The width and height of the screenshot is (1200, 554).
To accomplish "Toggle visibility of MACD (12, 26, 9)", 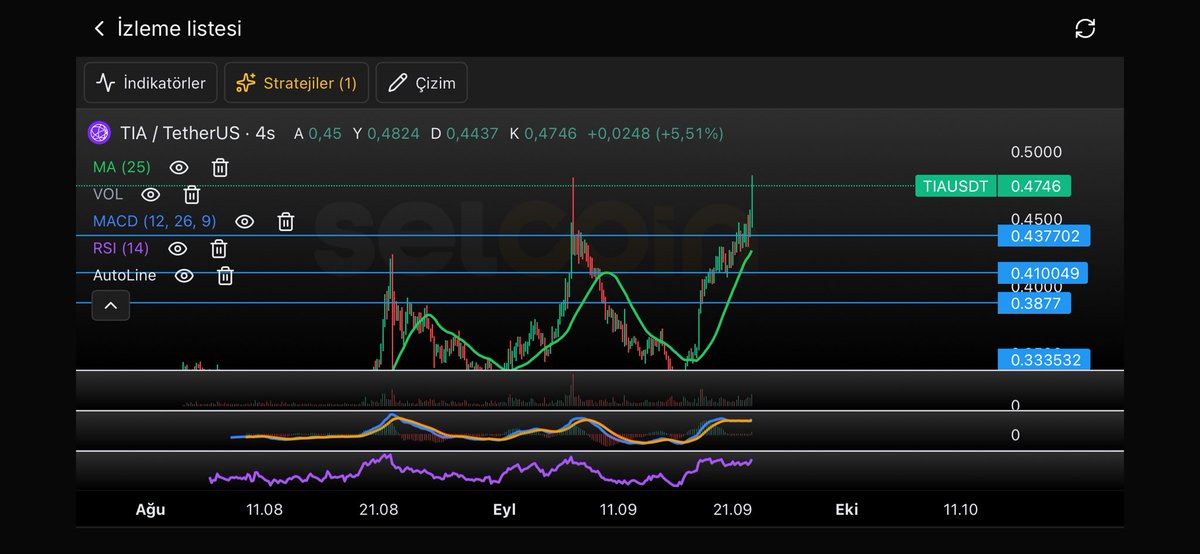I will pyautogui.click(x=244, y=221).
